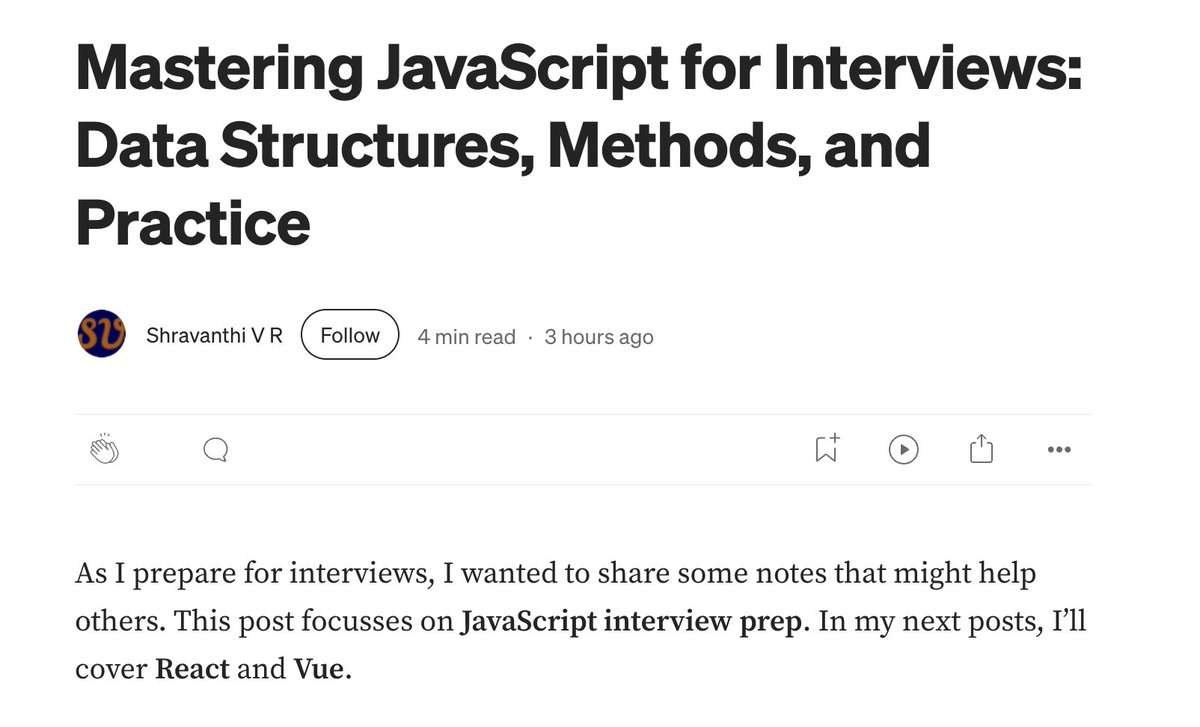This screenshot has height=727, width=1200.
Task: Follow the author Shravanthi V R
Action: pos(349,336)
